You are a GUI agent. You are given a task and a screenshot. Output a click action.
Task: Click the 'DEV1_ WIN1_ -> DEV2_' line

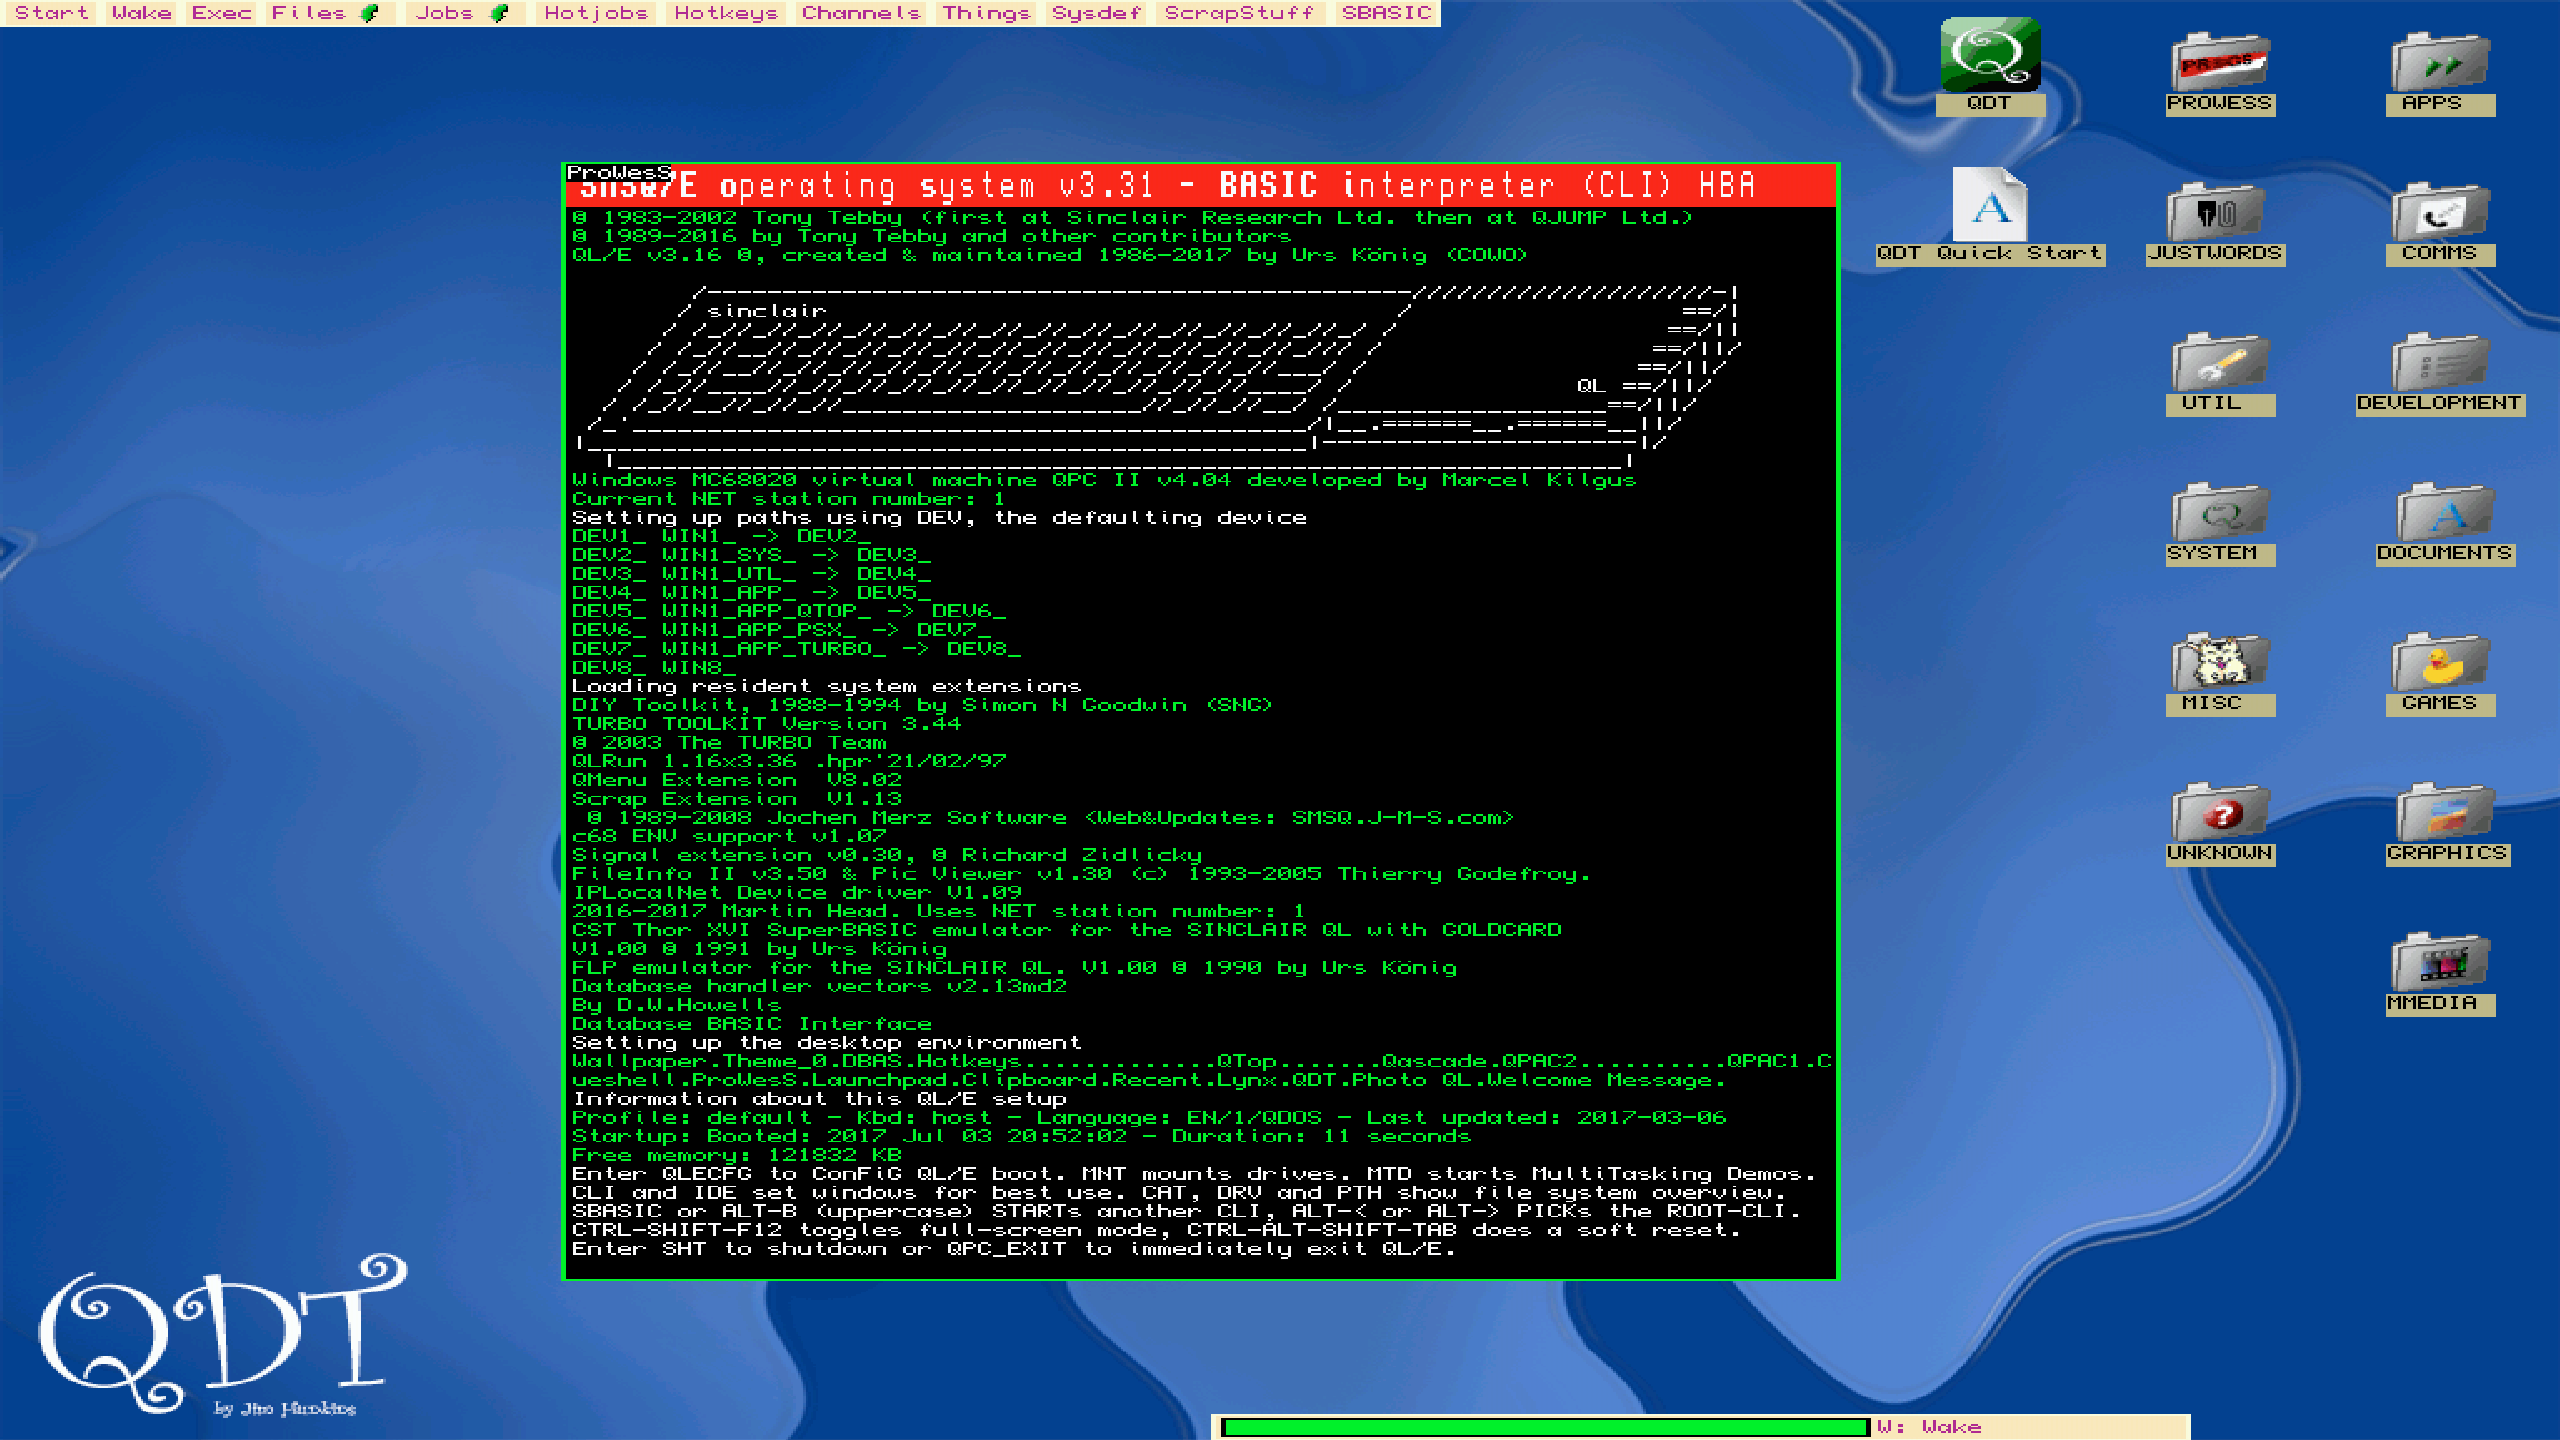pyautogui.click(x=721, y=536)
